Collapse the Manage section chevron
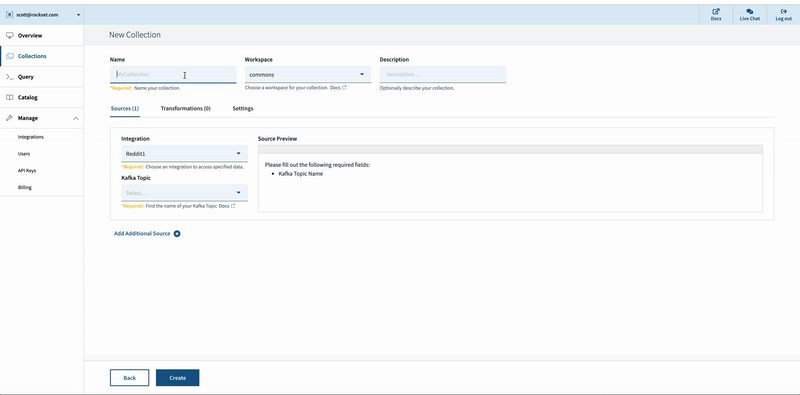 76,118
